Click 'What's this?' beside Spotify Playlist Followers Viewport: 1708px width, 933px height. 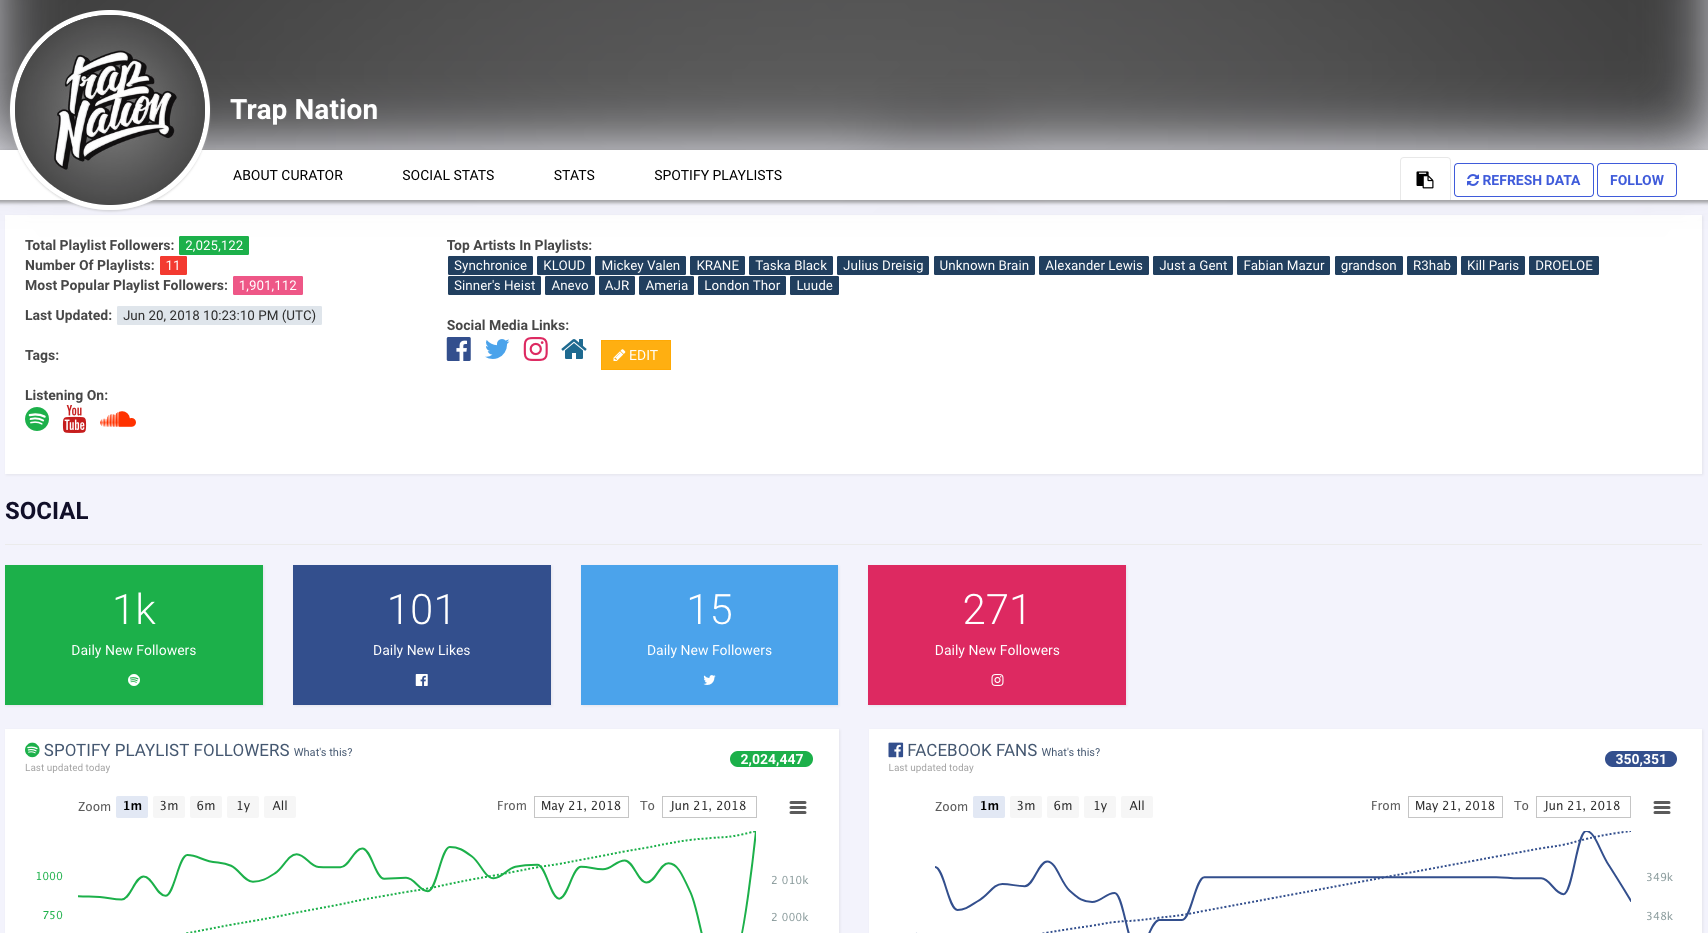pos(323,752)
